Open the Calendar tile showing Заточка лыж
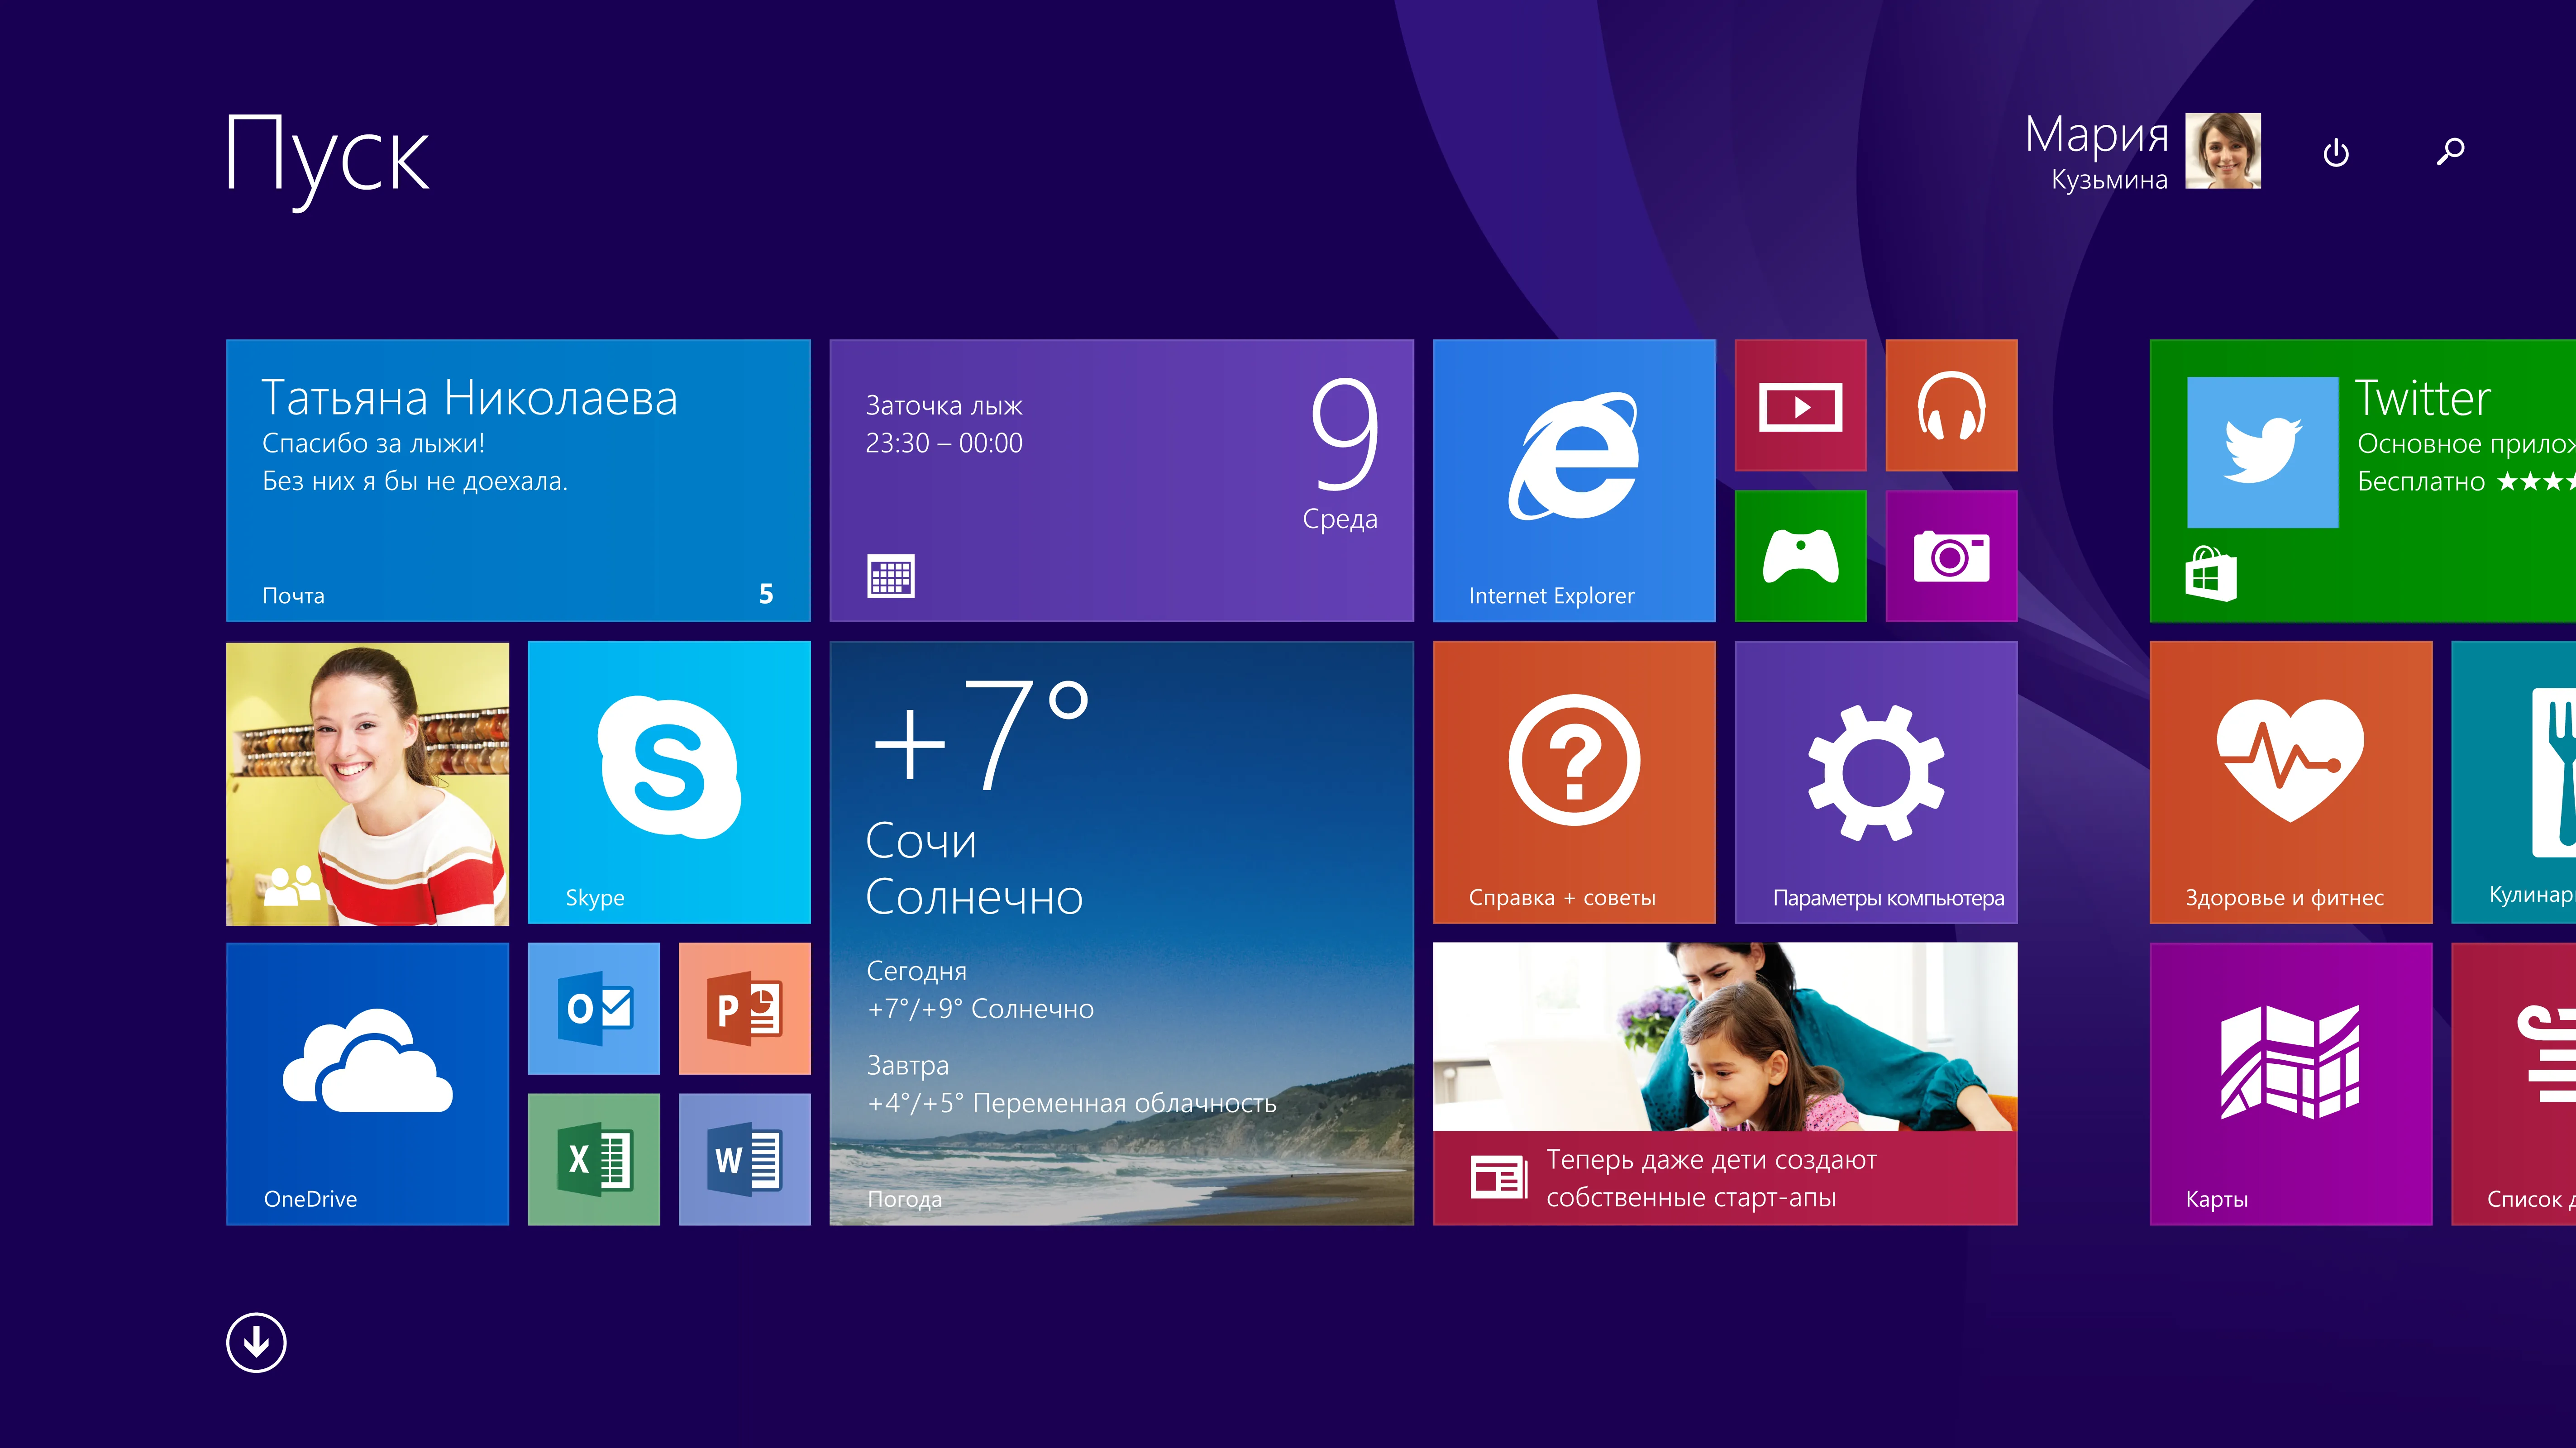 pos(1121,480)
